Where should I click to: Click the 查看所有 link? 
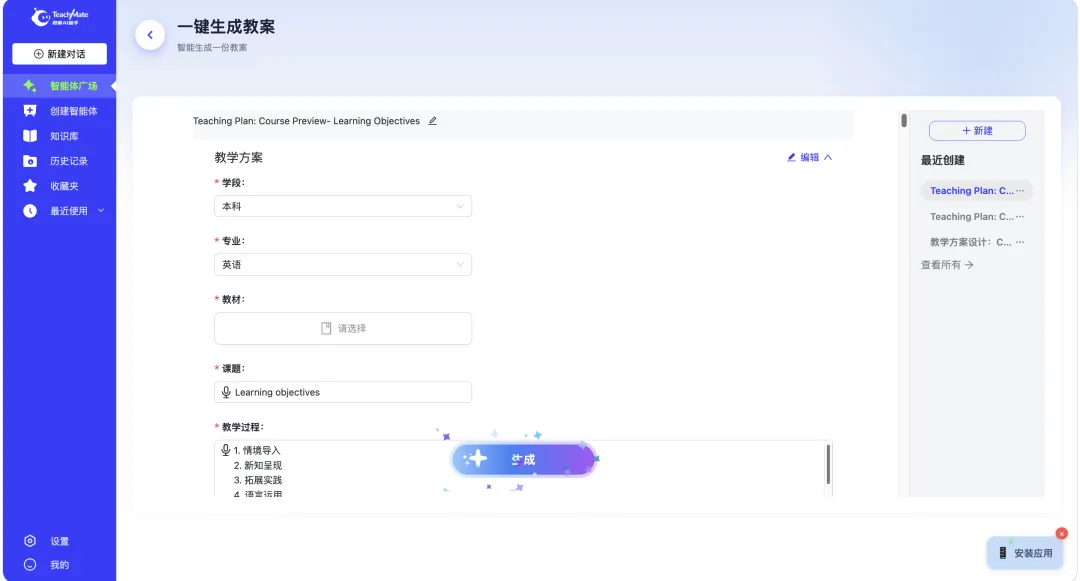pos(947,265)
